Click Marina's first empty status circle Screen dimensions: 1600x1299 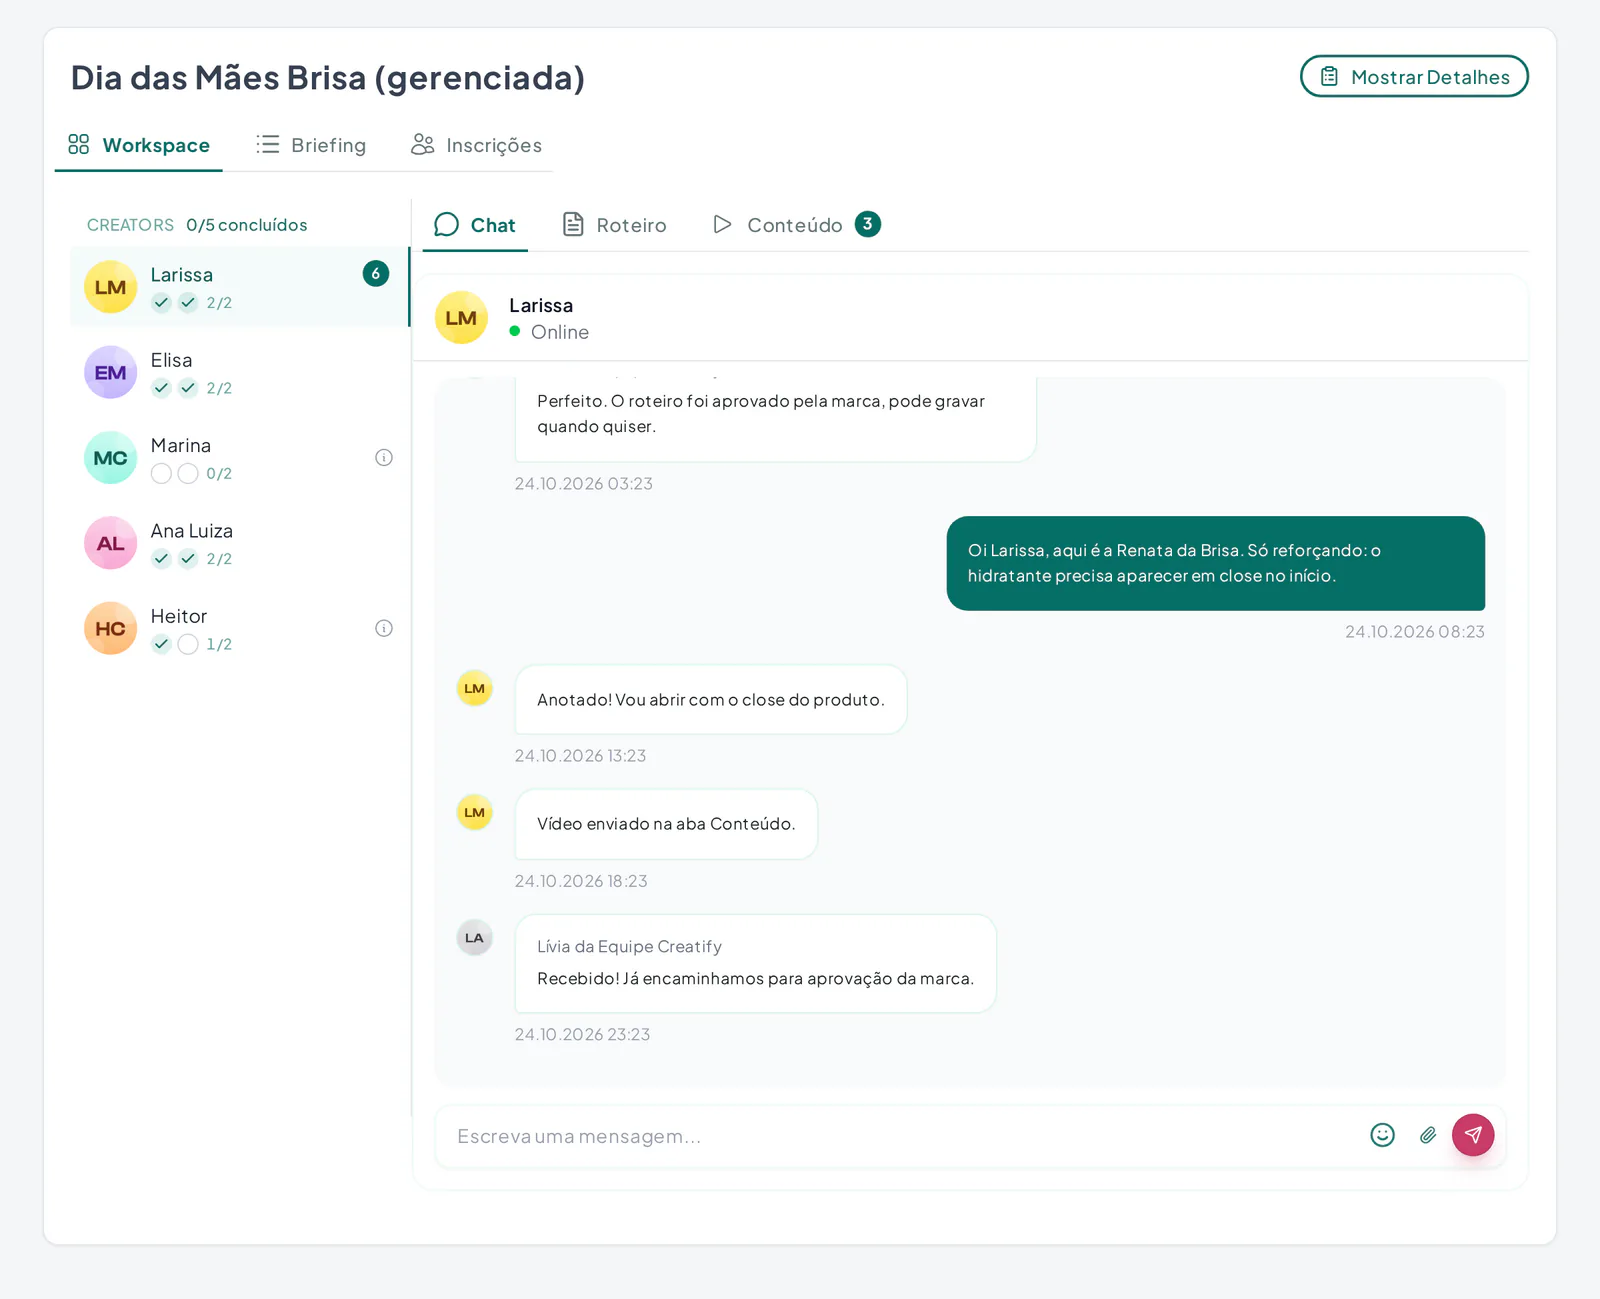(x=161, y=474)
